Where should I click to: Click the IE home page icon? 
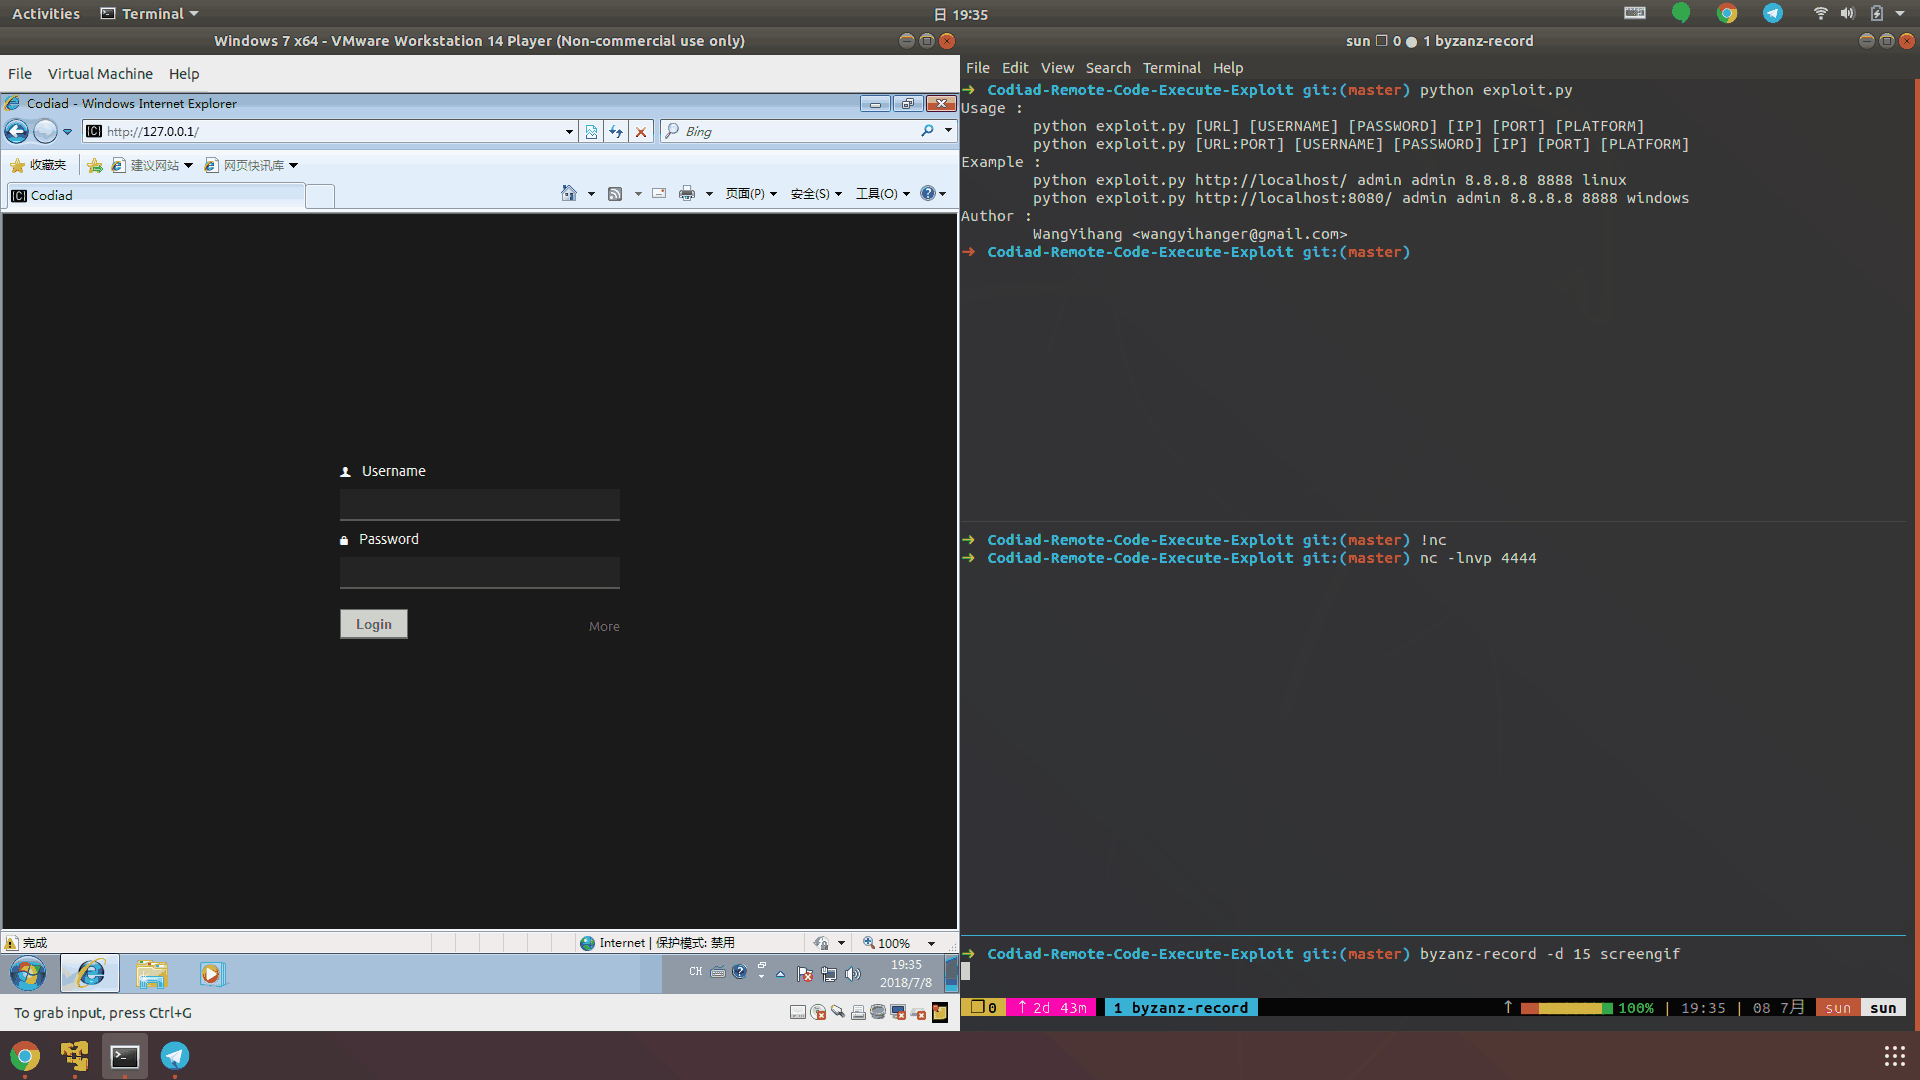569,194
